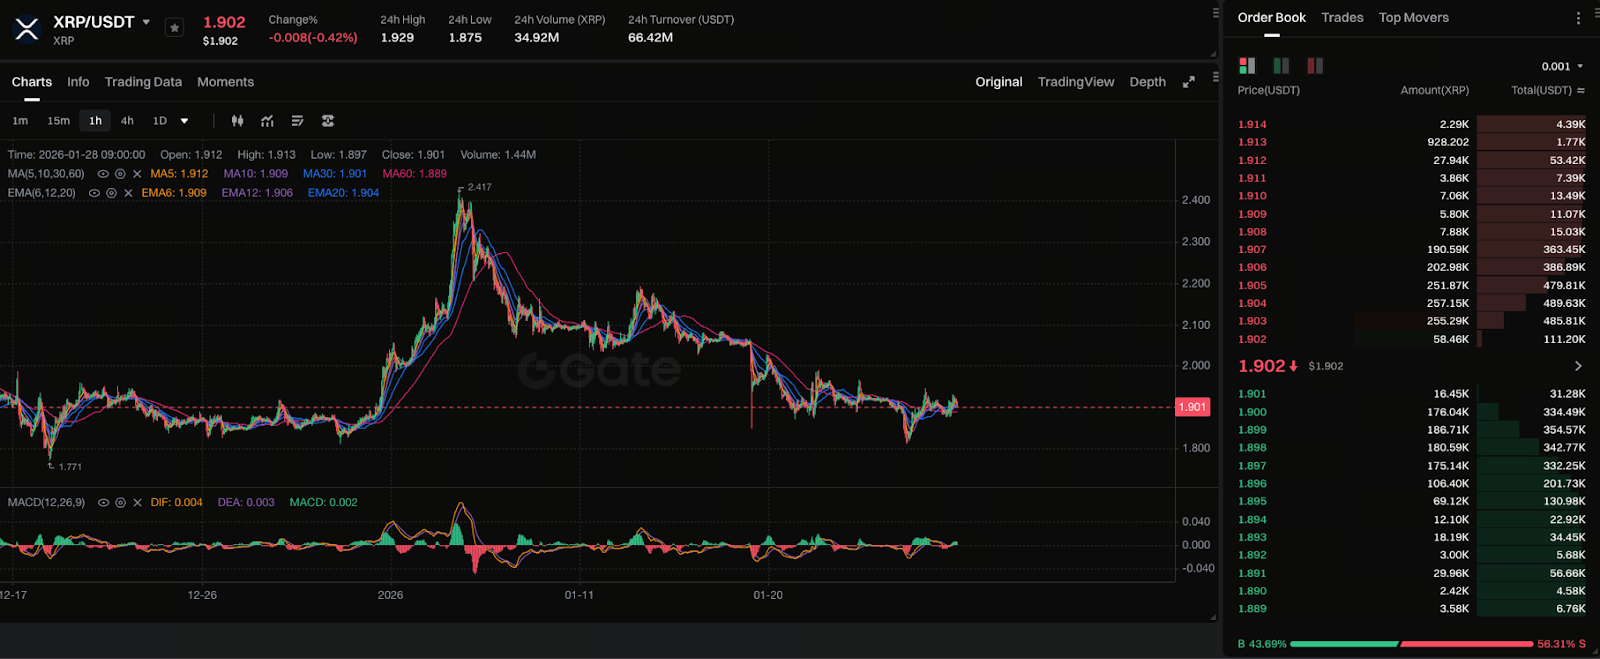The width and height of the screenshot is (1600, 659).
Task: Switch chart to TradingView
Action: (x=1076, y=82)
